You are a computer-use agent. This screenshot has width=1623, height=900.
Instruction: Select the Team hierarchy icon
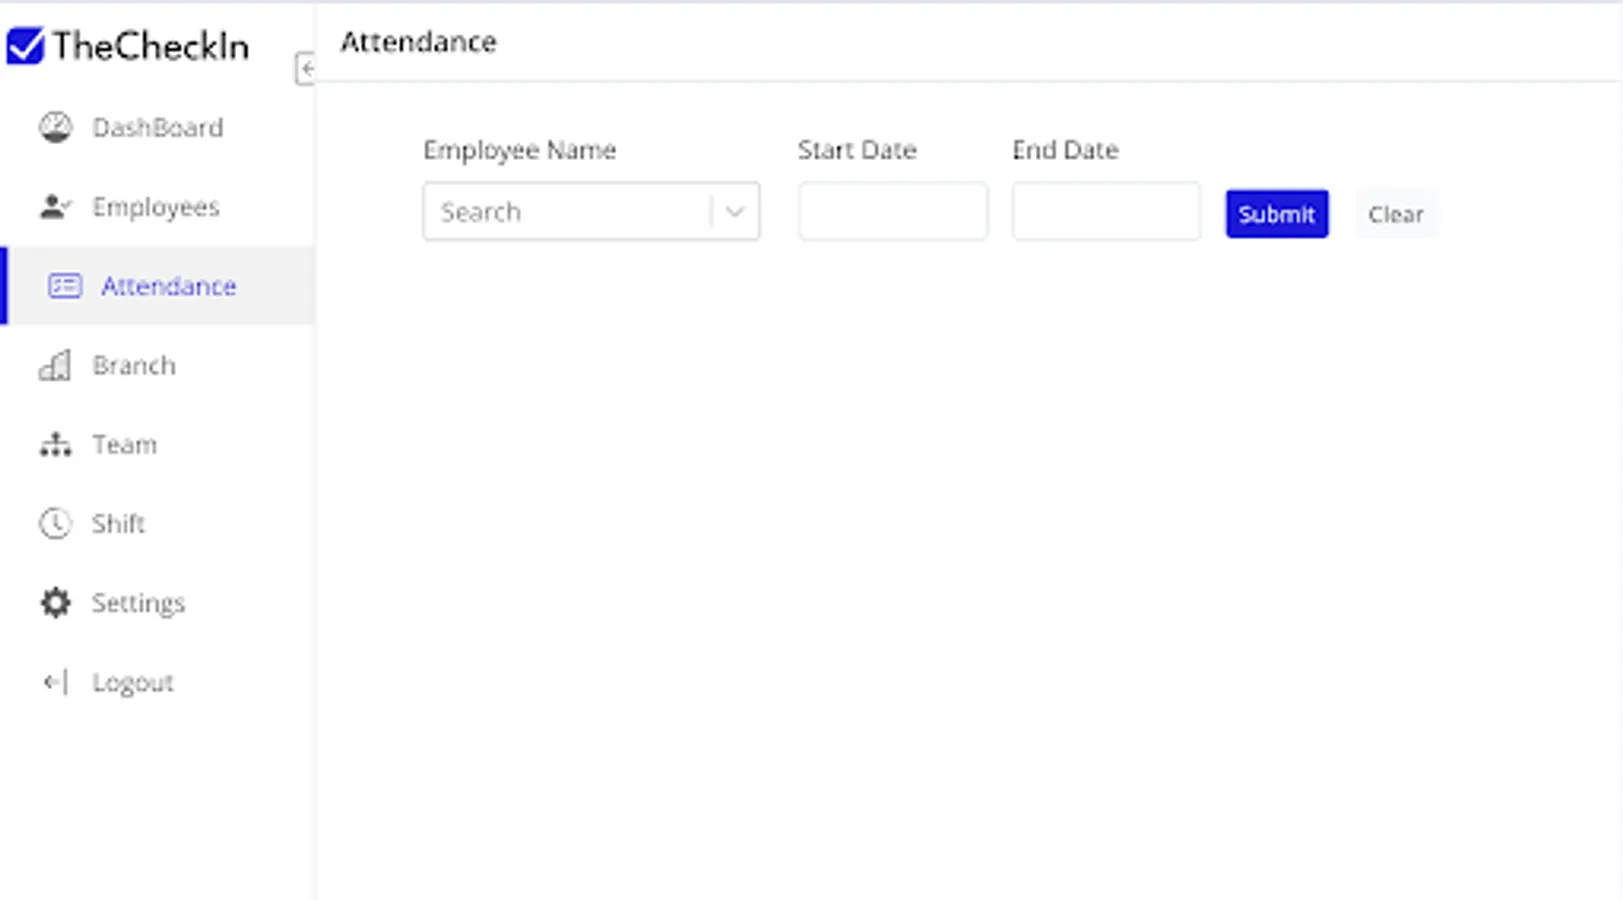pos(55,445)
